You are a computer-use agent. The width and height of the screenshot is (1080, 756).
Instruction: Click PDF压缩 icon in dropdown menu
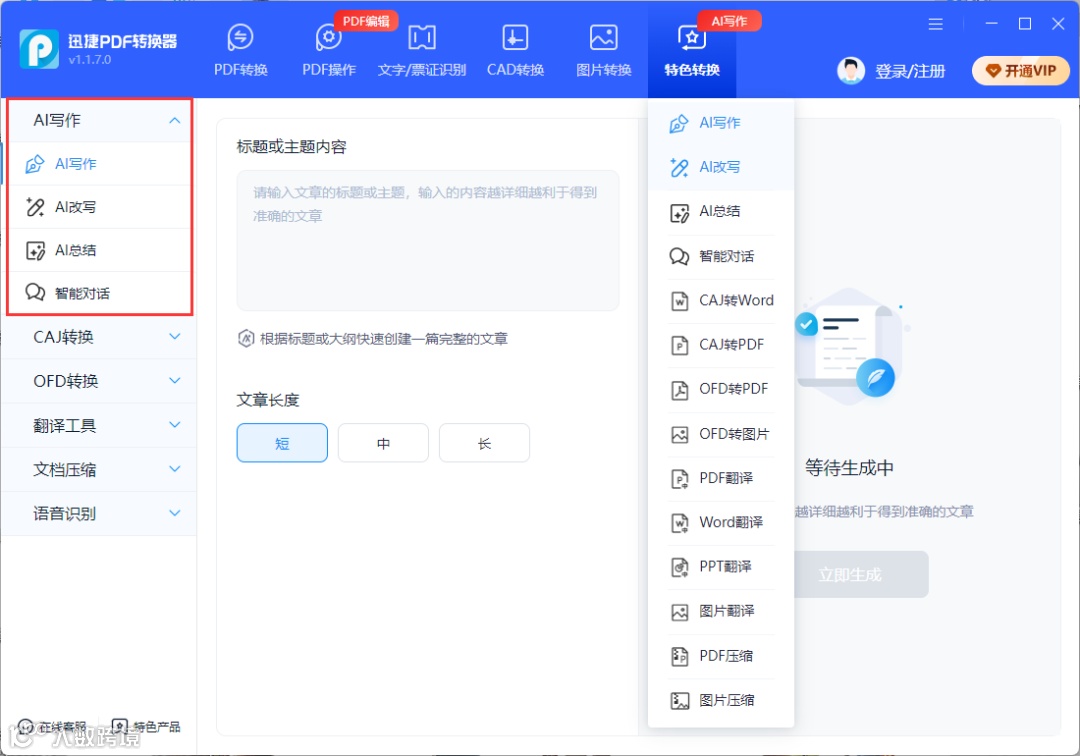coord(679,657)
